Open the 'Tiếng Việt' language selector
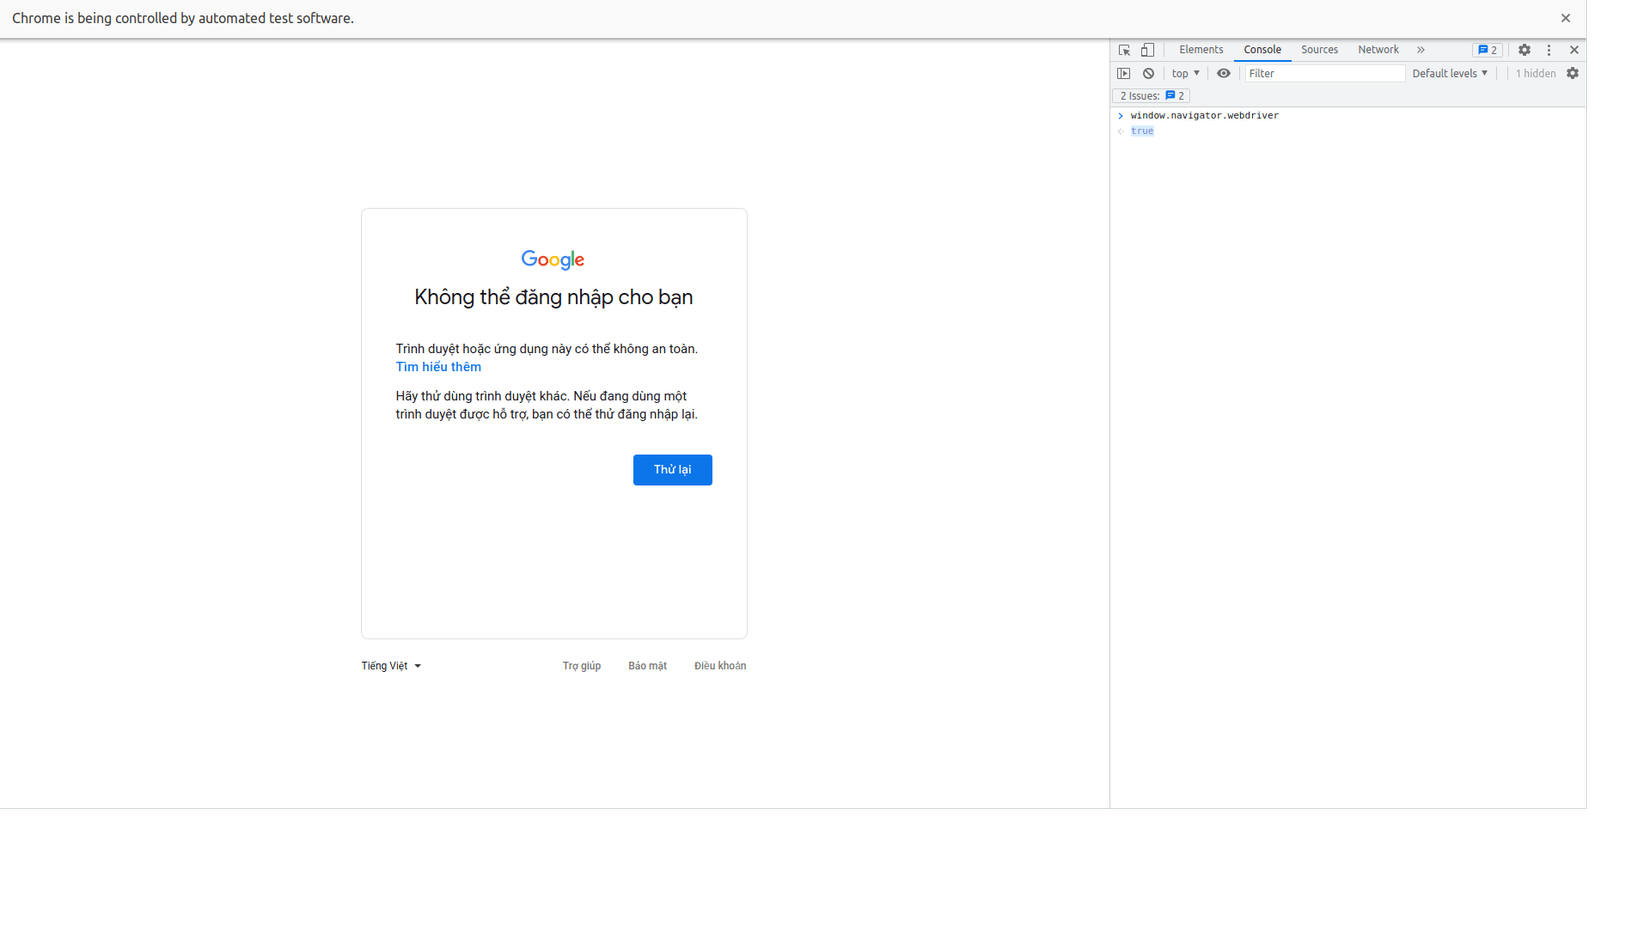Viewport: 1650px width, 928px height. (x=390, y=665)
